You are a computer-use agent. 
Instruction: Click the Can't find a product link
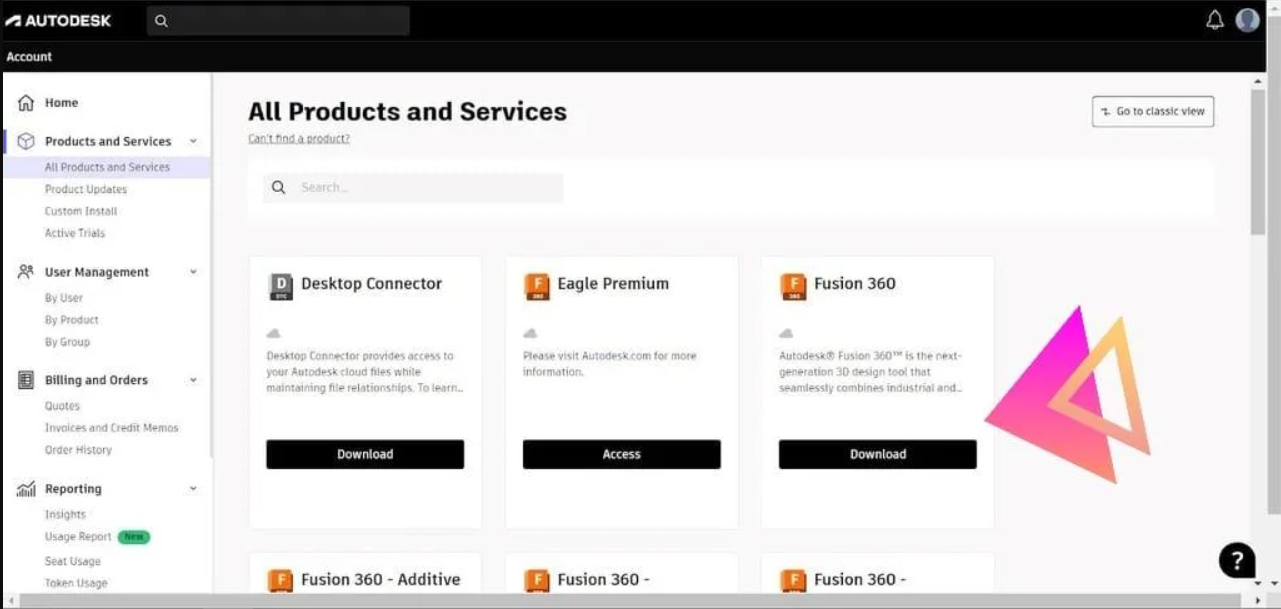(299, 139)
